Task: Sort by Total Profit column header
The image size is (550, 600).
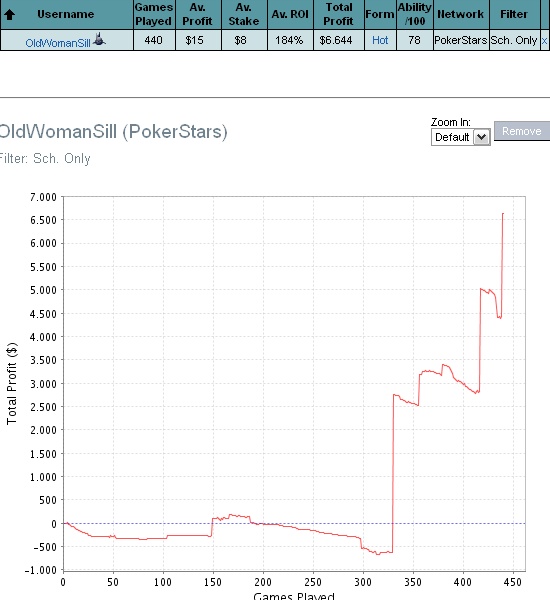Action: pyautogui.click(x=338, y=14)
